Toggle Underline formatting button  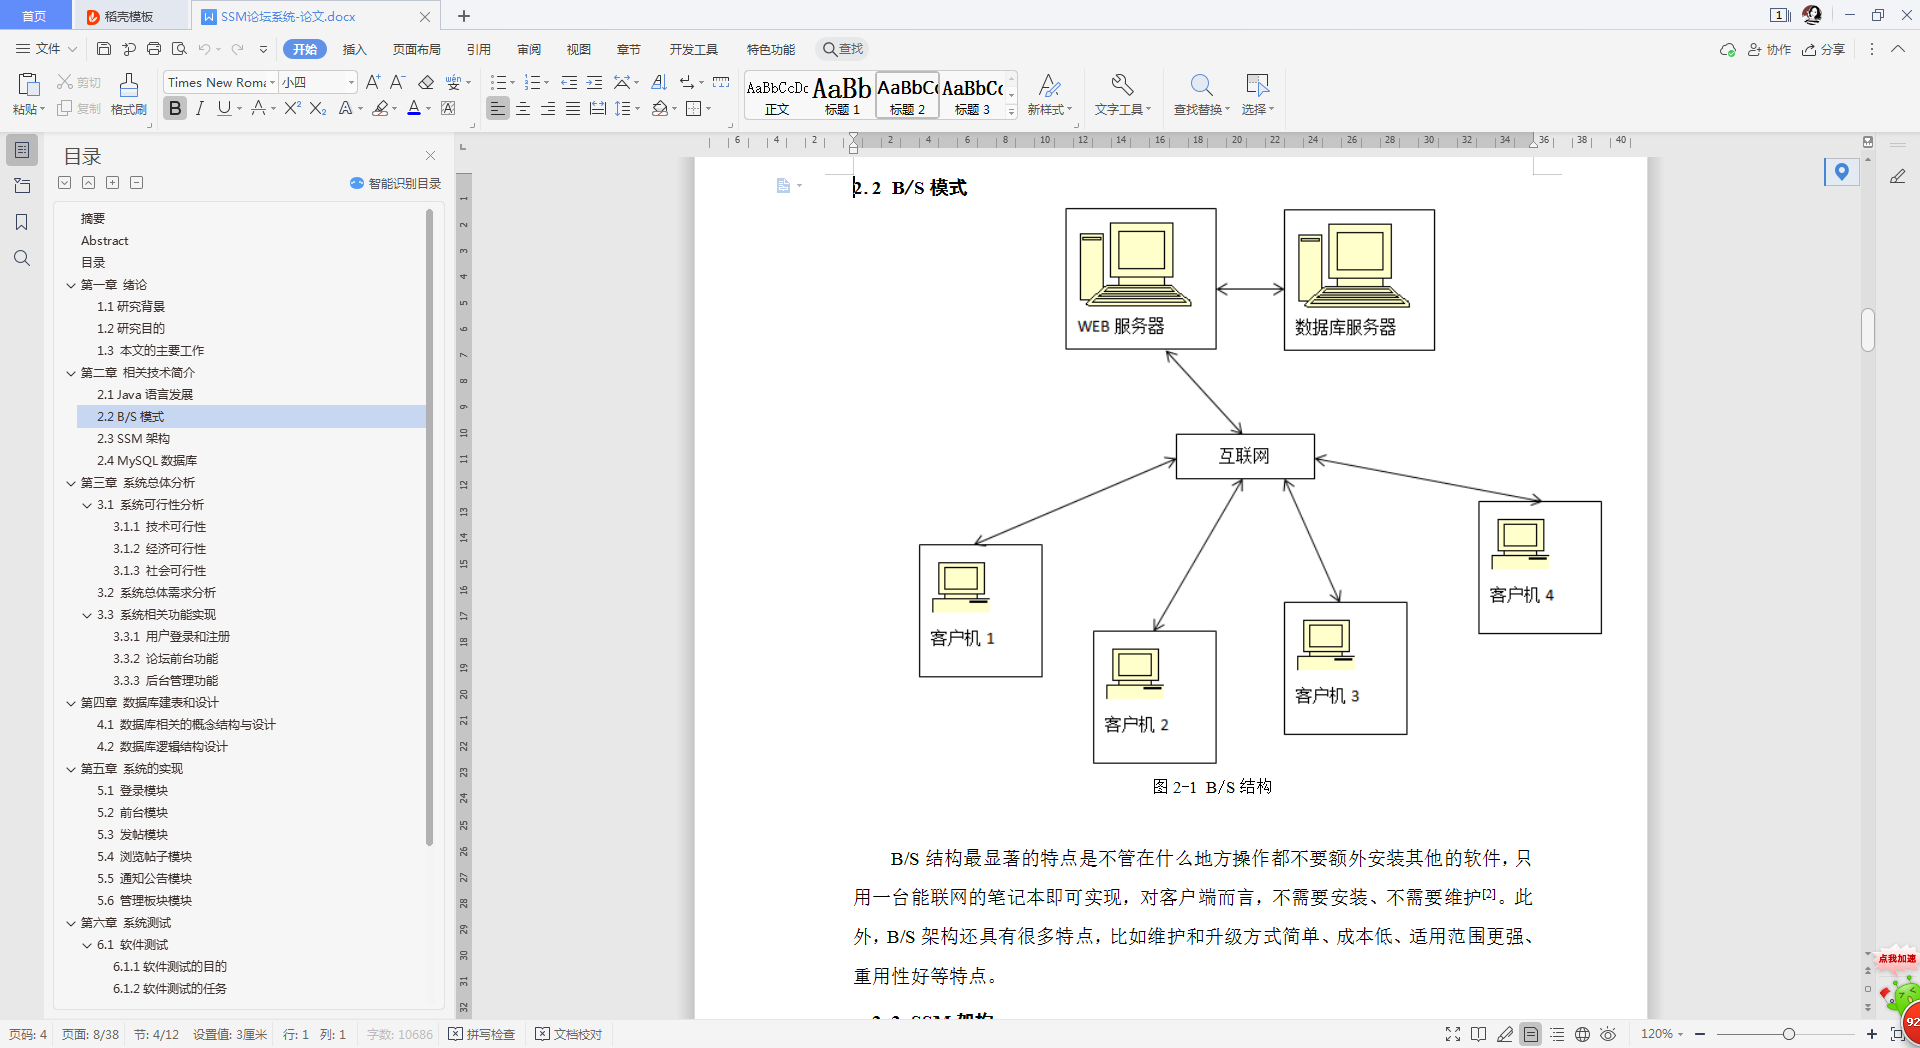(x=224, y=108)
